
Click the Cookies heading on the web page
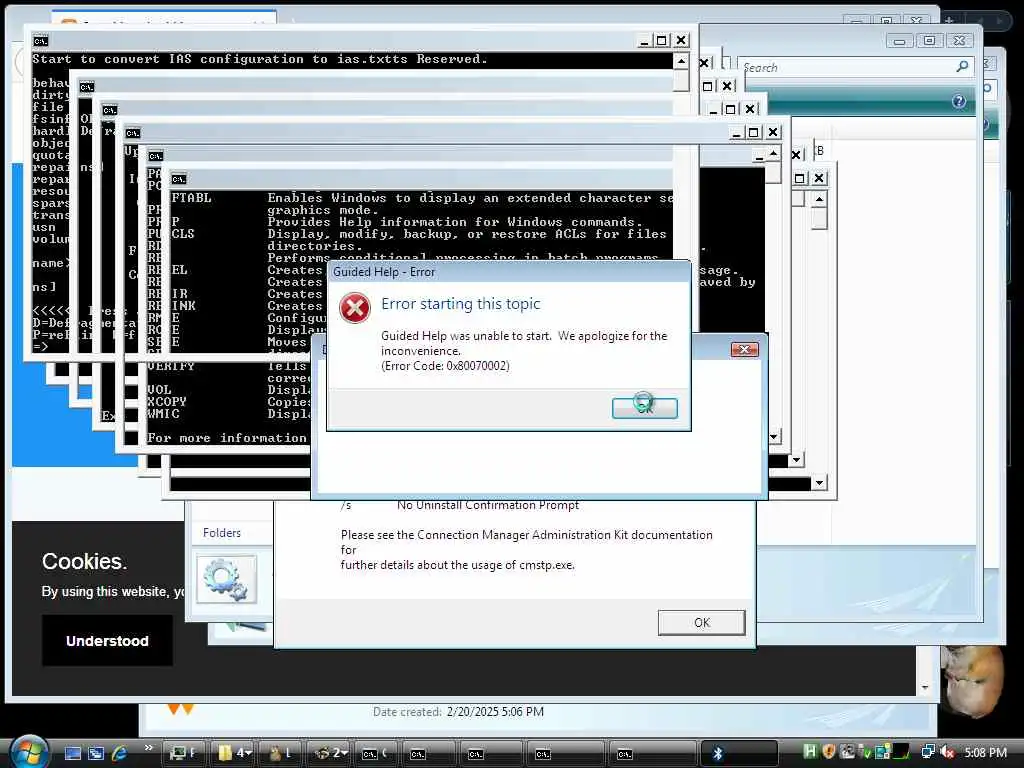pos(84,562)
